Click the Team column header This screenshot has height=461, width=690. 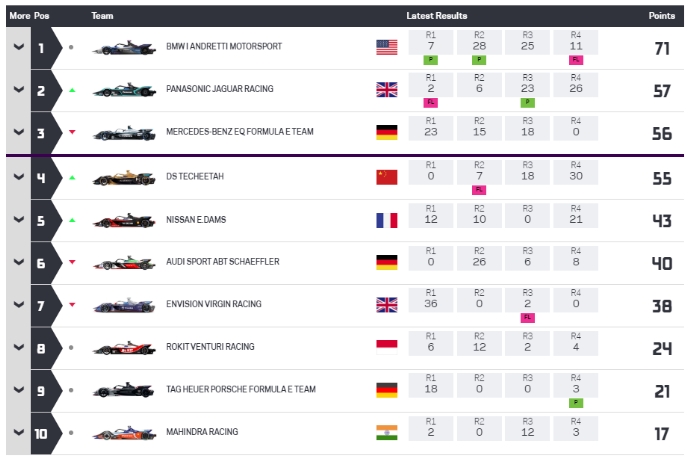(102, 16)
